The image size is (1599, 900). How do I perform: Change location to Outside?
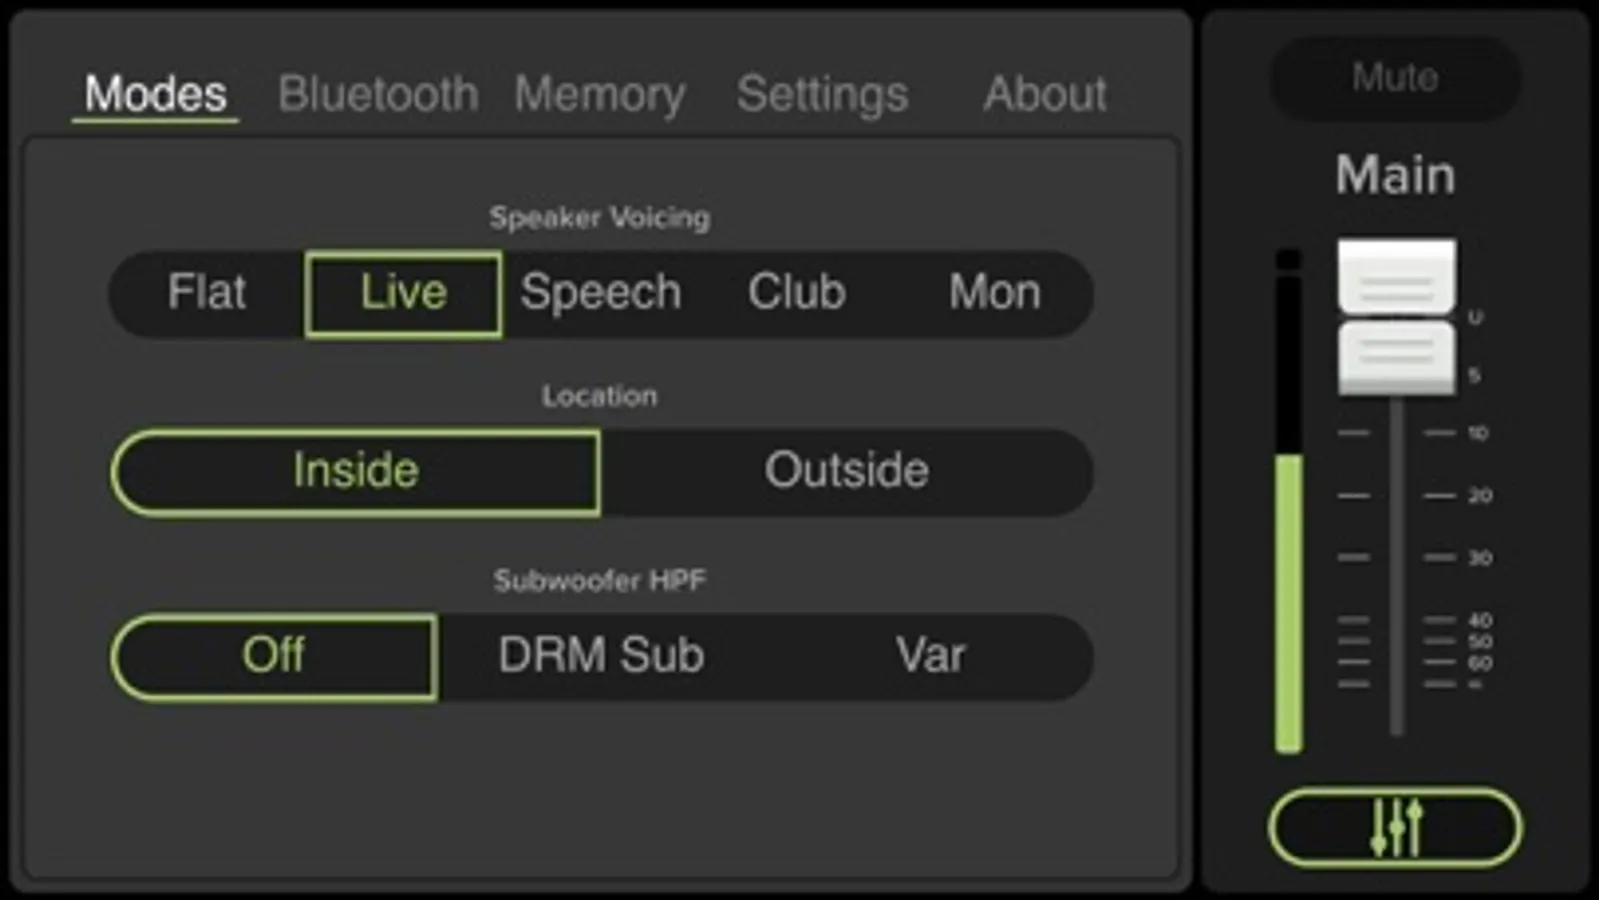click(846, 471)
